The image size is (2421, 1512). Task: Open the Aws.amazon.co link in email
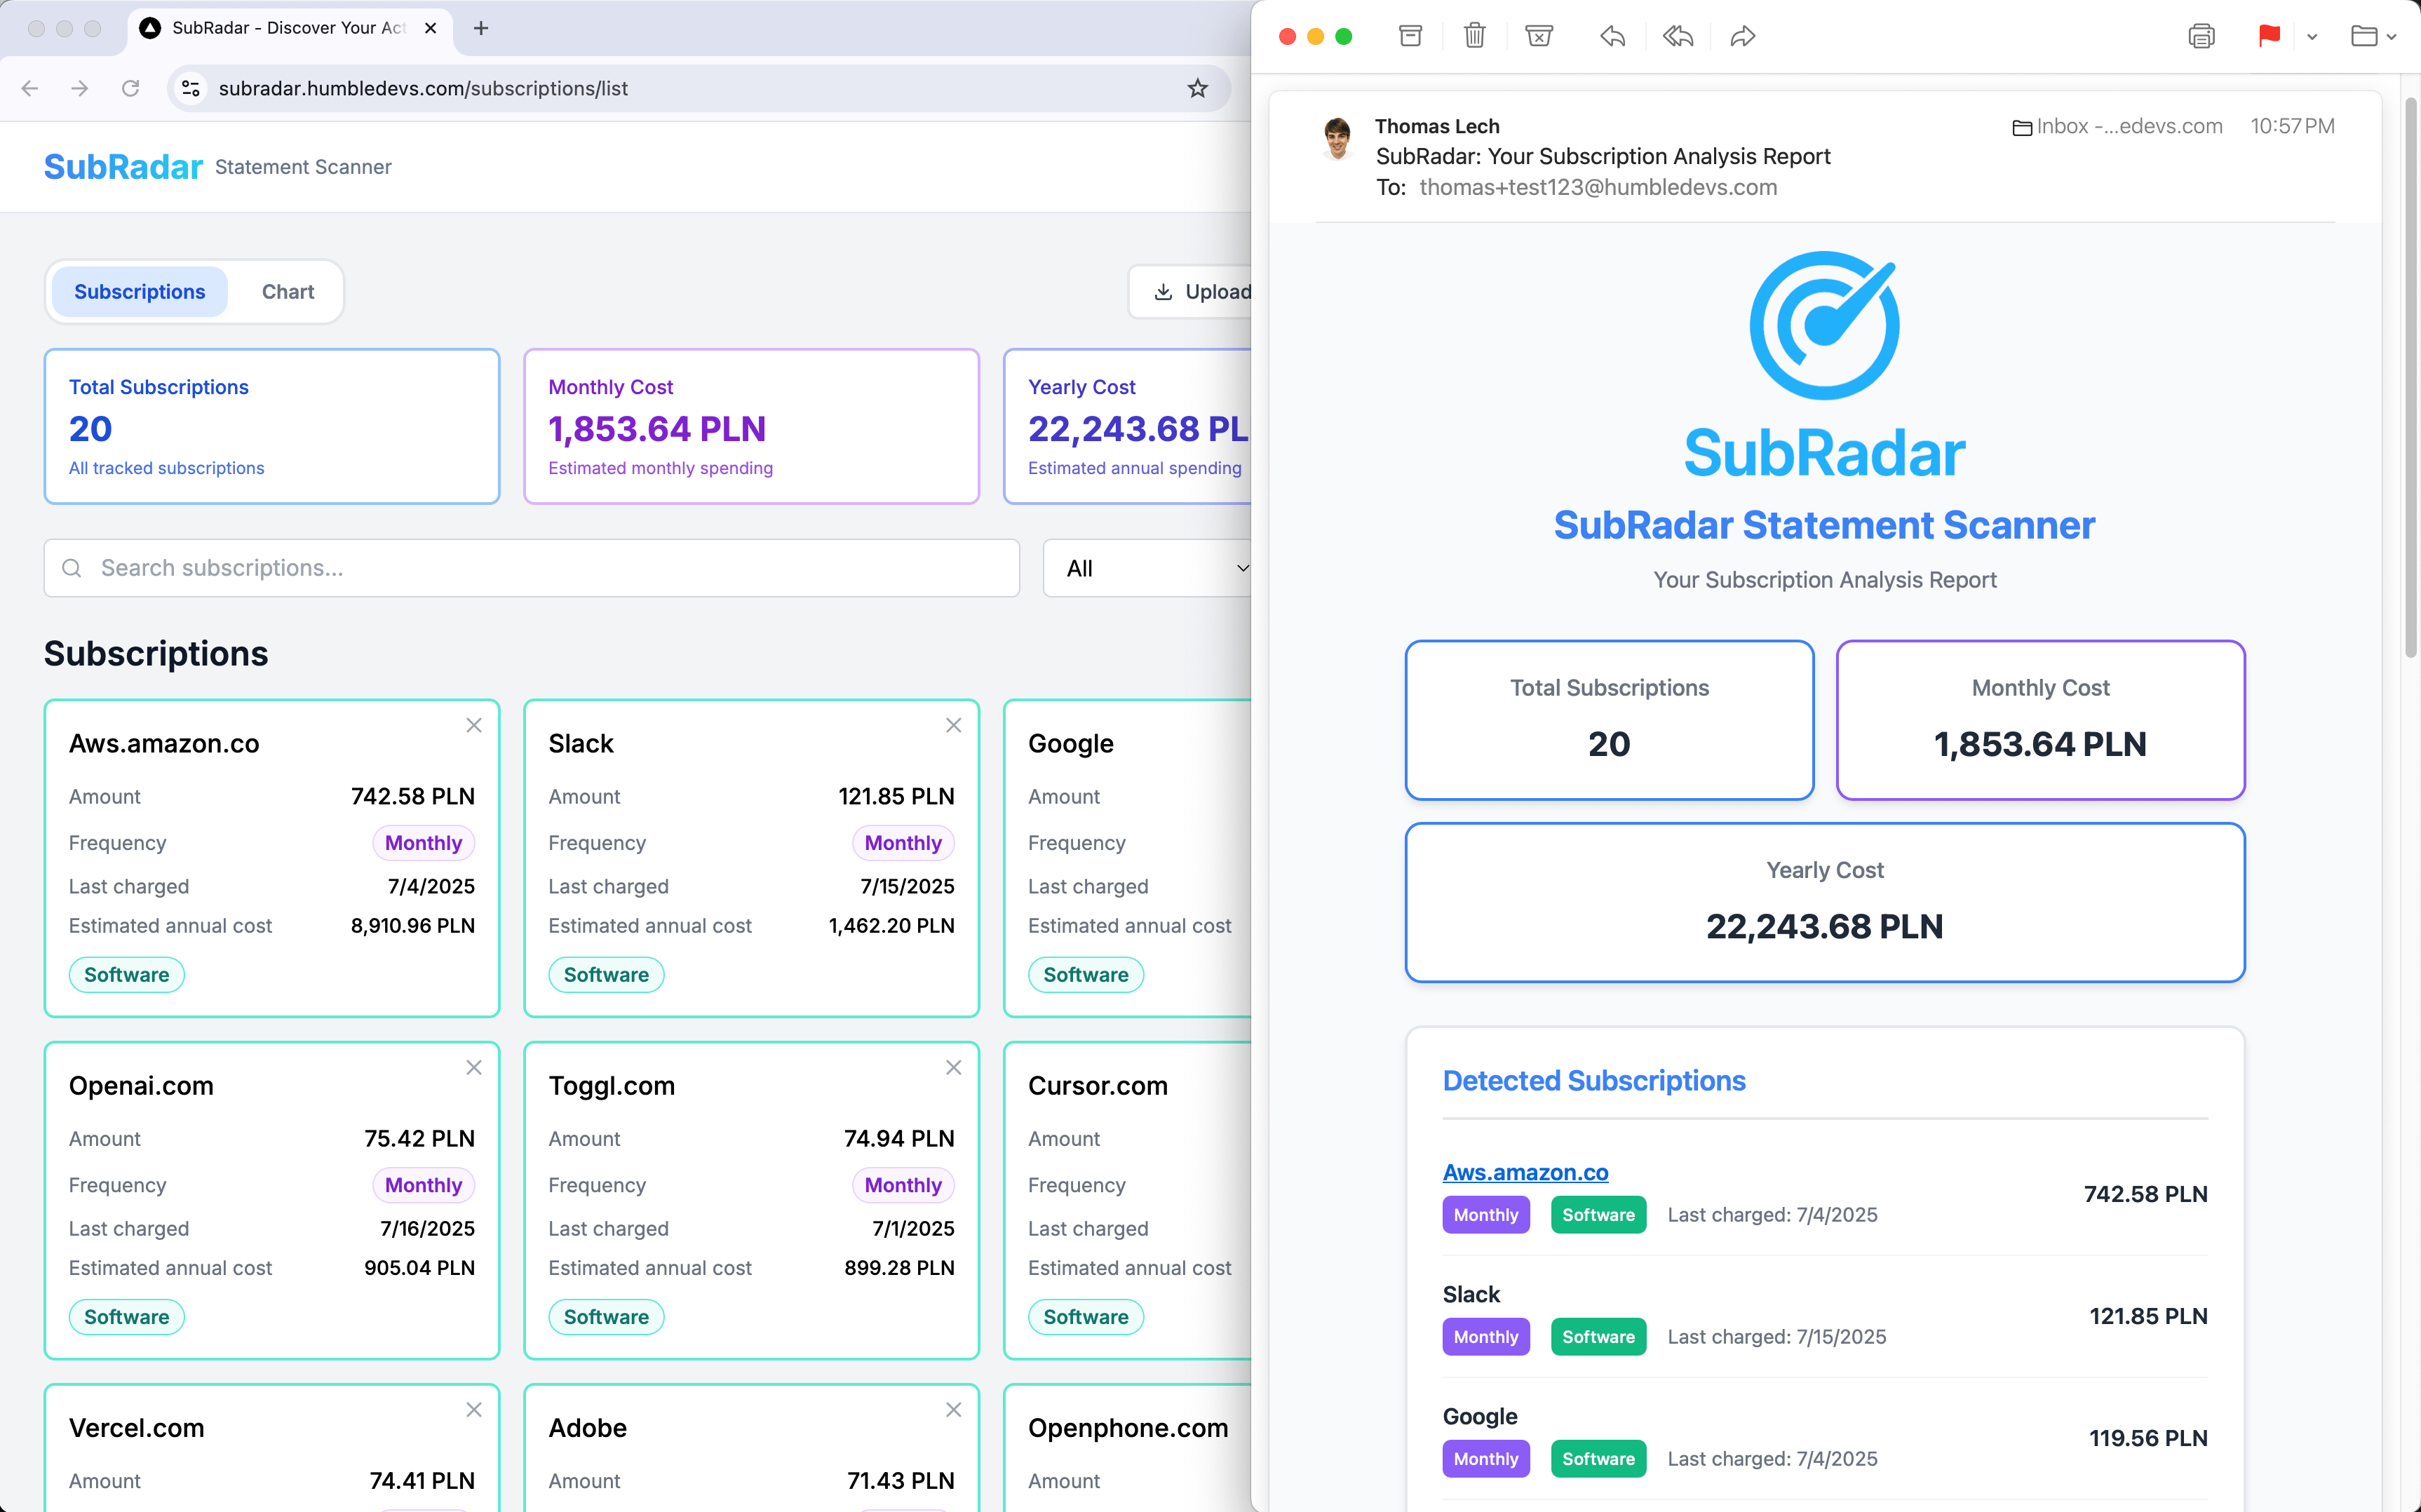pos(1525,1172)
